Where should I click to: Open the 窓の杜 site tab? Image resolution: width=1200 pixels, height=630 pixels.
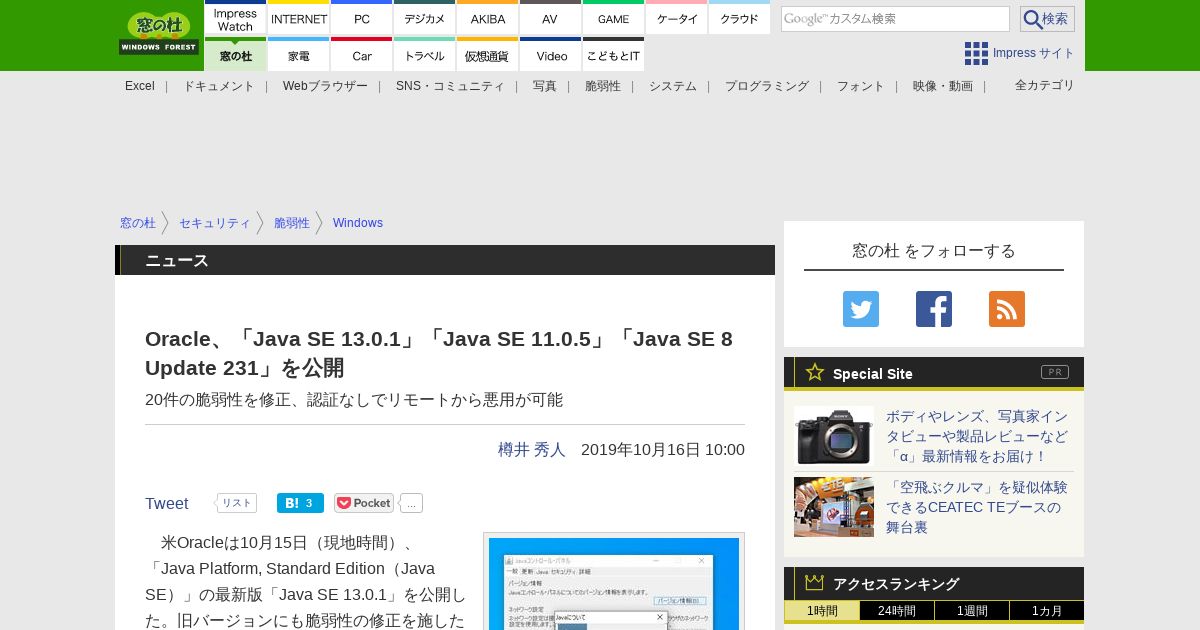click(x=235, y=55)
